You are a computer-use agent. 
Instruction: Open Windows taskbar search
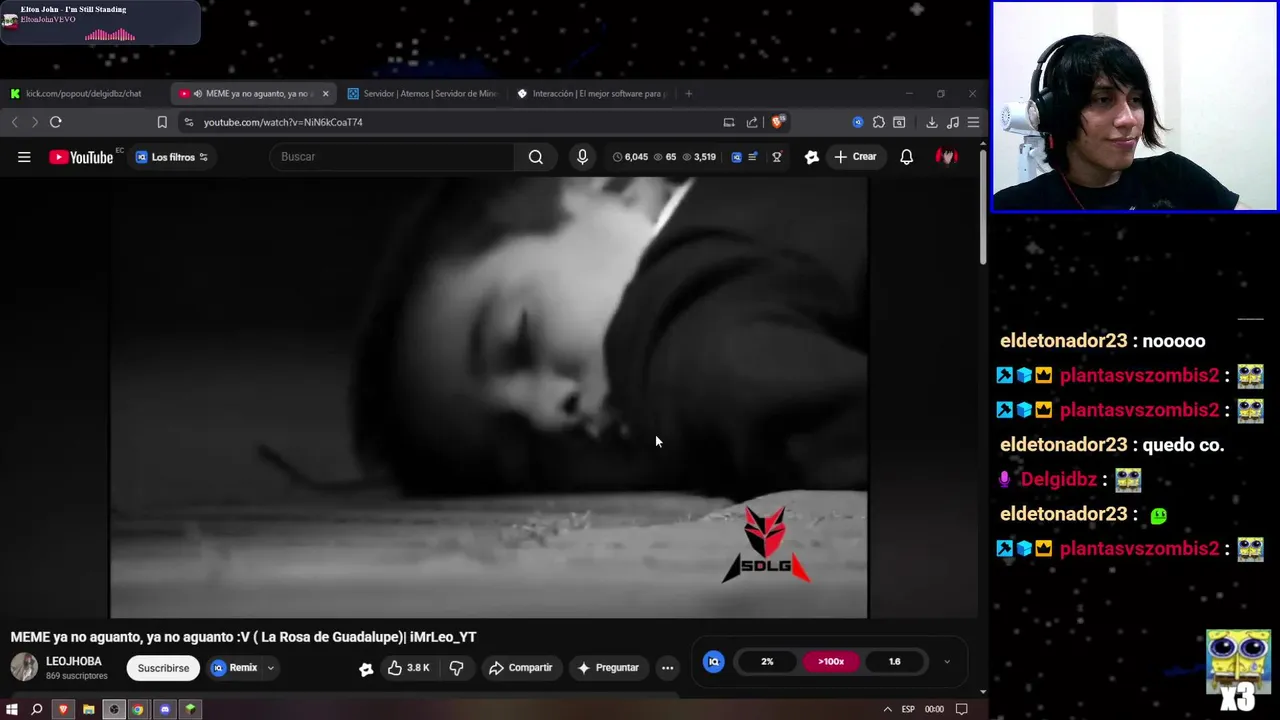pyautogui.click(x=37, y=709)
